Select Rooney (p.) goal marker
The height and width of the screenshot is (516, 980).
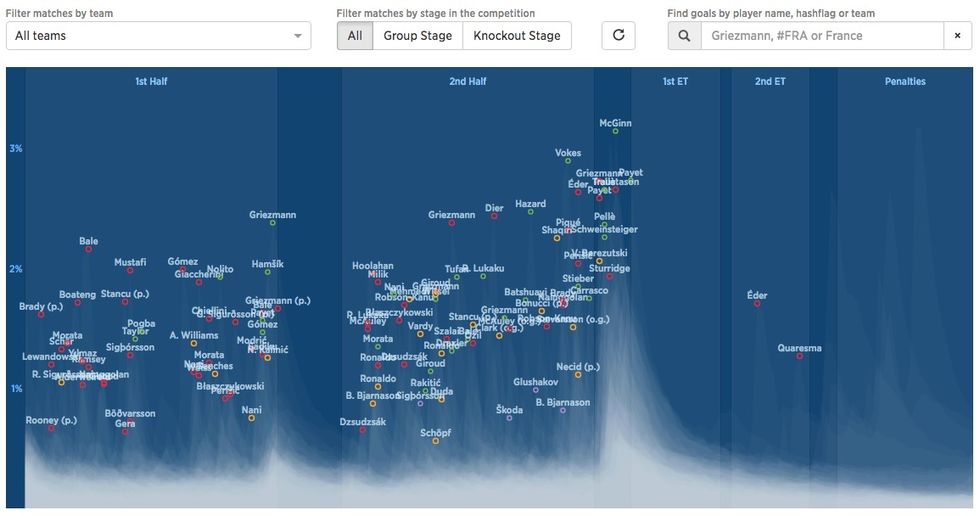click(51, 429)
